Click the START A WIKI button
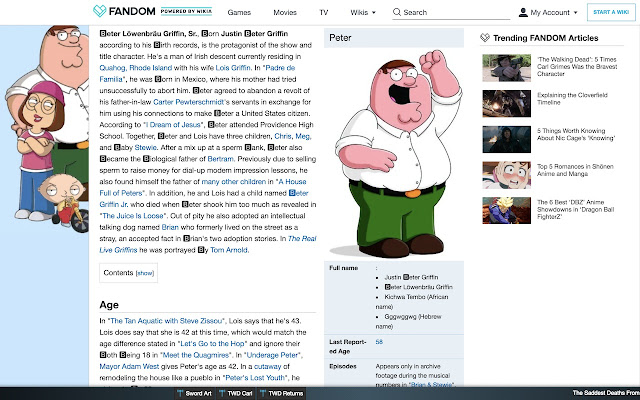 tap(611, 12)
